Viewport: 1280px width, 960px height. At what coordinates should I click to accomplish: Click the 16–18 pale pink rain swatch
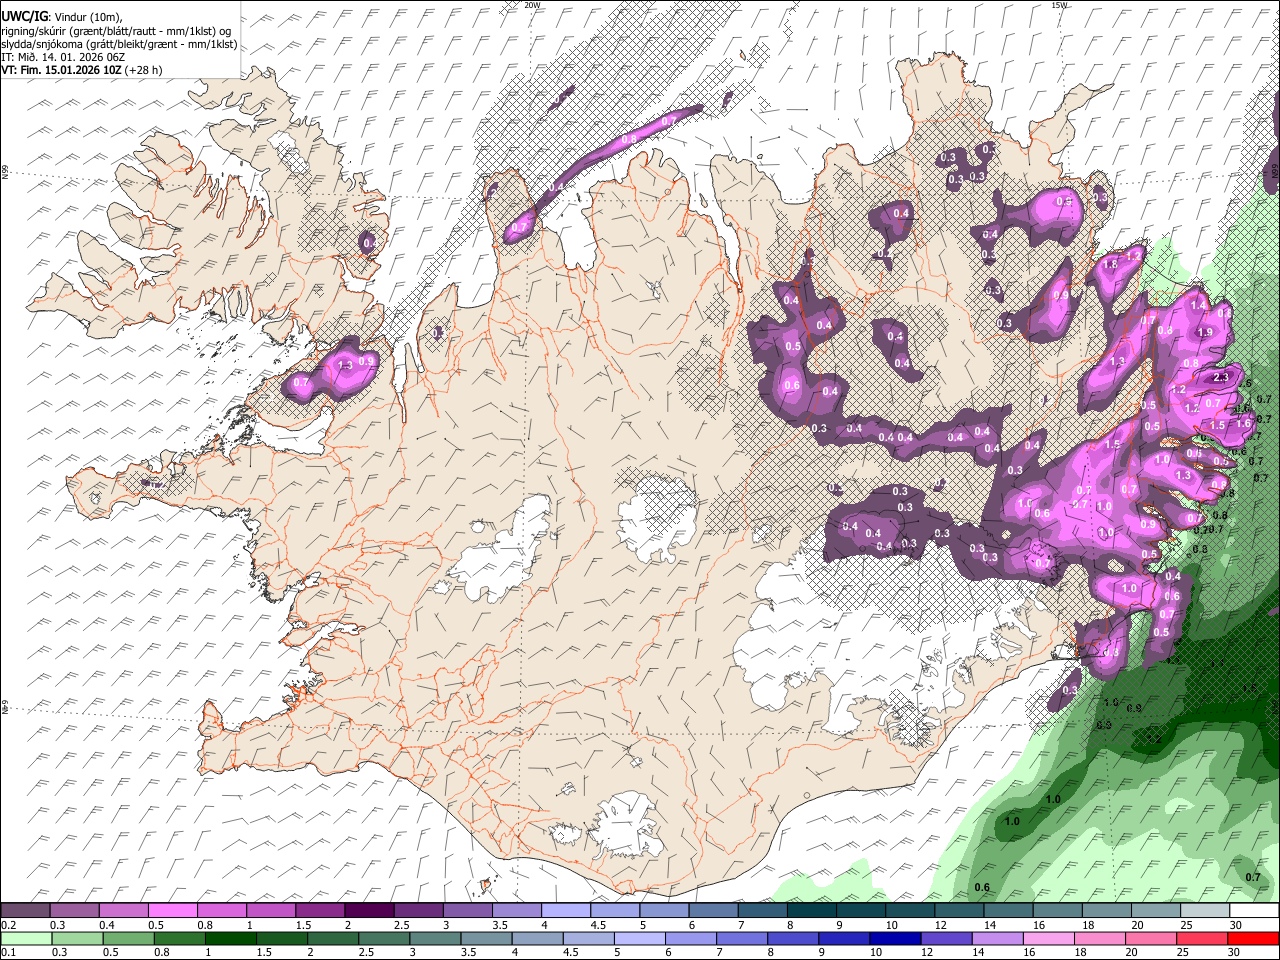pos(1048,939)
